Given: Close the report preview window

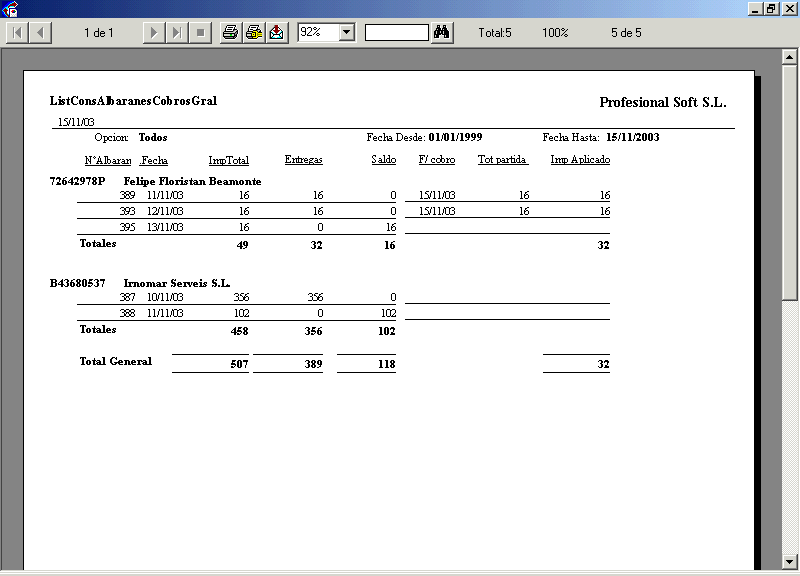Looking at the screenshot, I should (x=788, y=9).
